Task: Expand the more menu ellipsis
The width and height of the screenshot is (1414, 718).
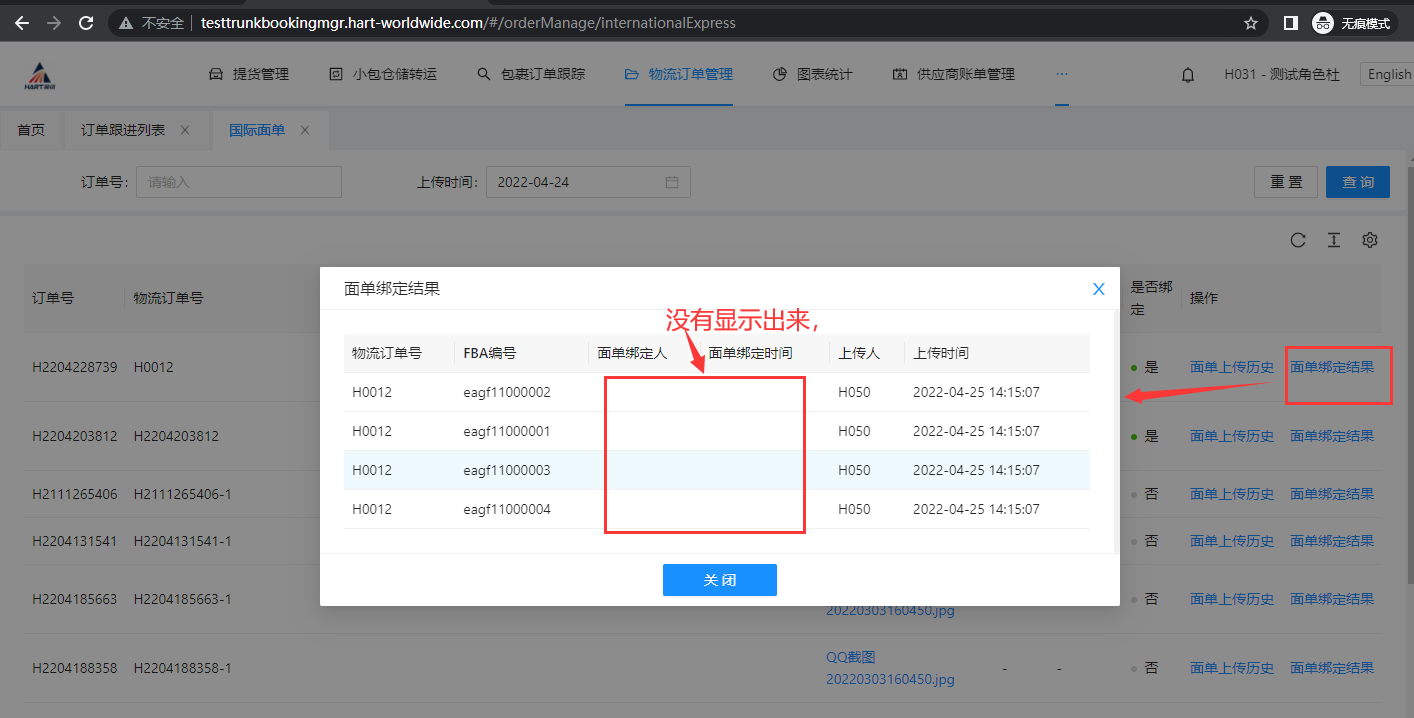Action: point(1061,74)
